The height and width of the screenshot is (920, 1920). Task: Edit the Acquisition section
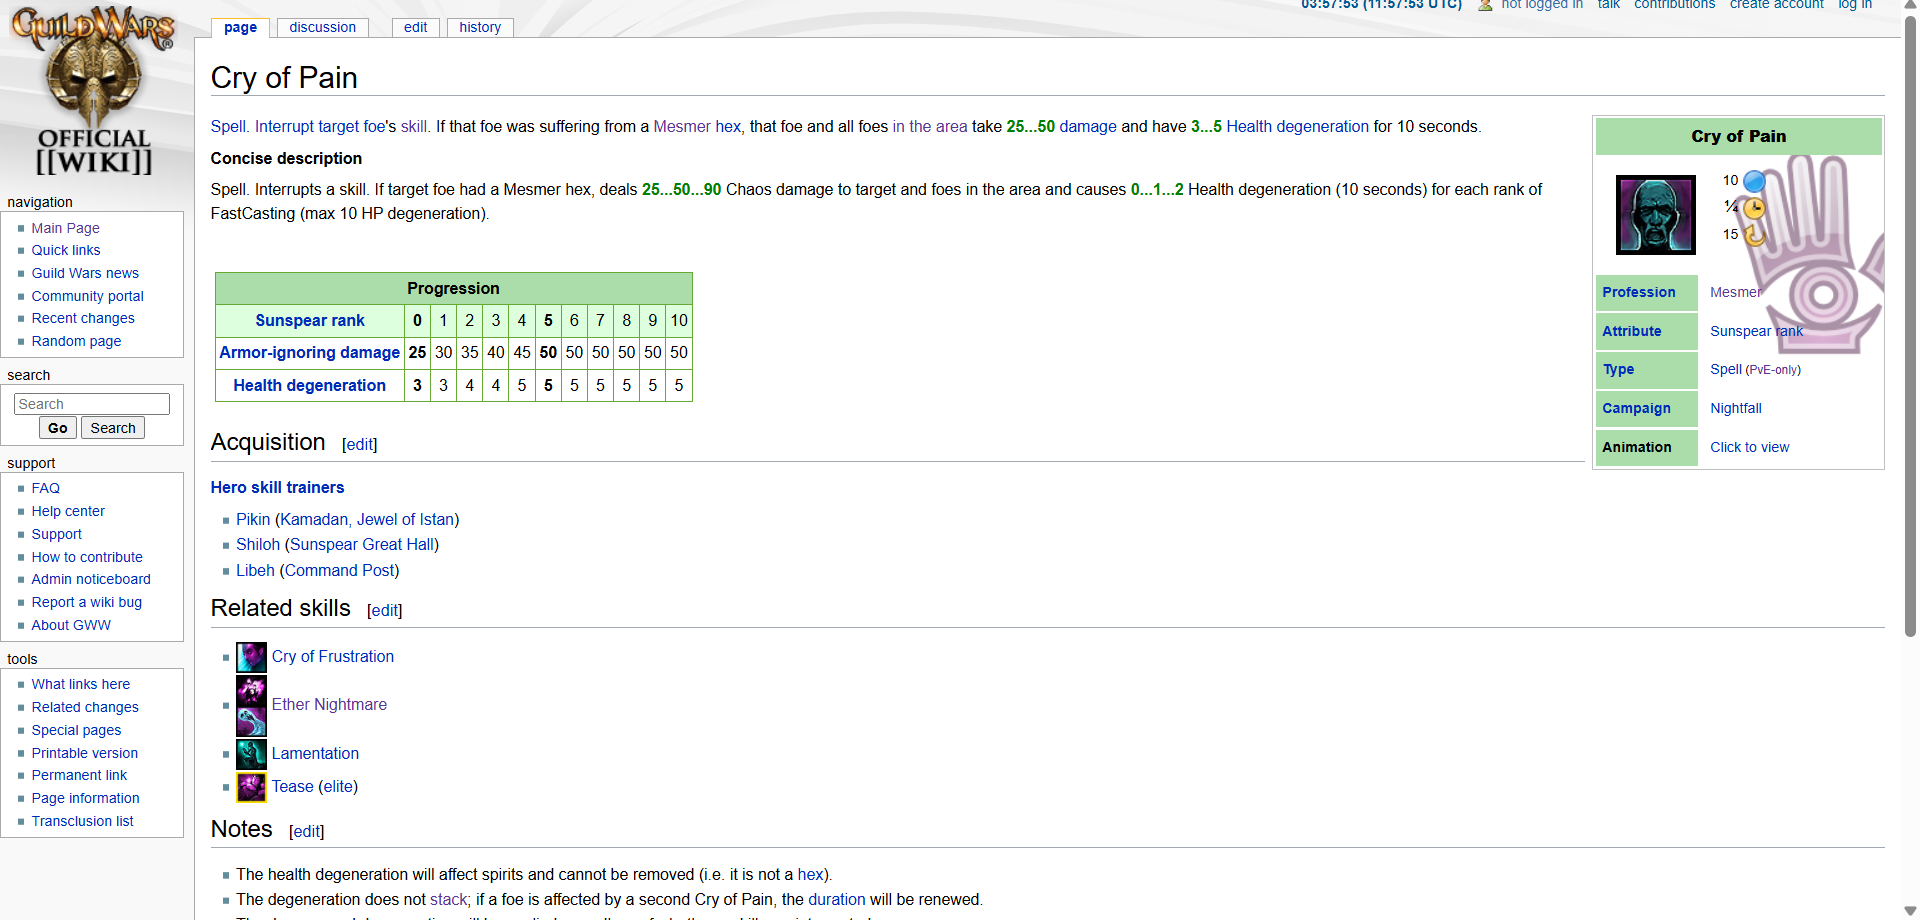[x=360, y=444]
